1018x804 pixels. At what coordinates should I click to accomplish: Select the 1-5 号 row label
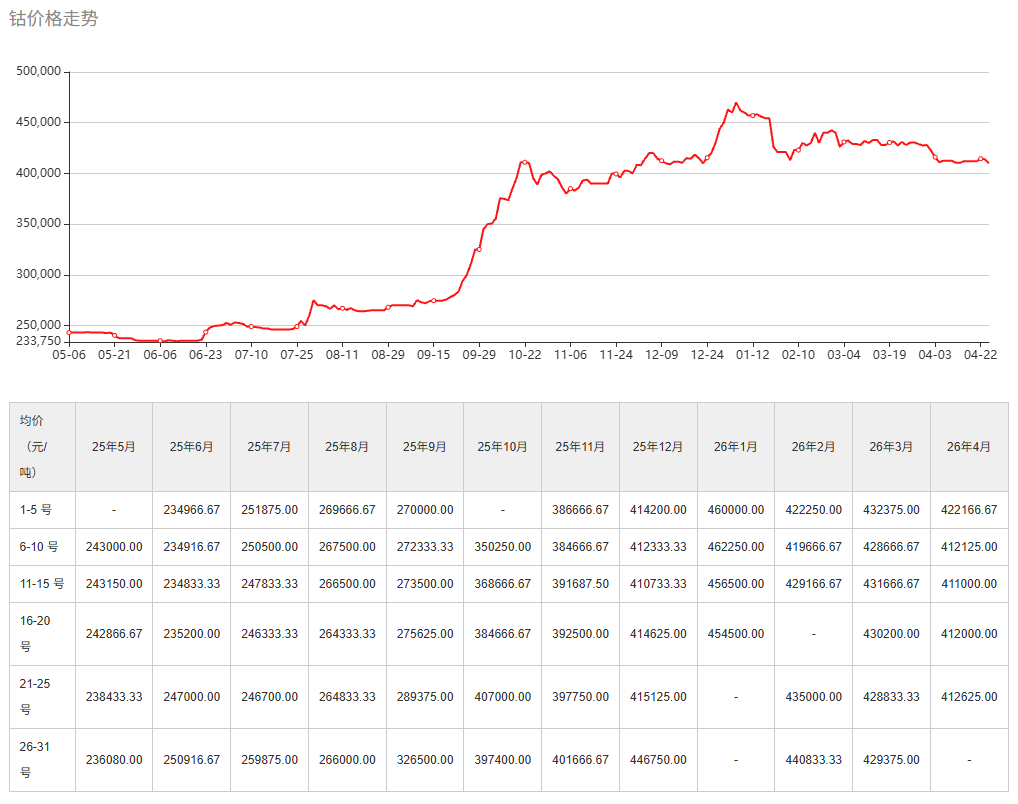(36, 510)
